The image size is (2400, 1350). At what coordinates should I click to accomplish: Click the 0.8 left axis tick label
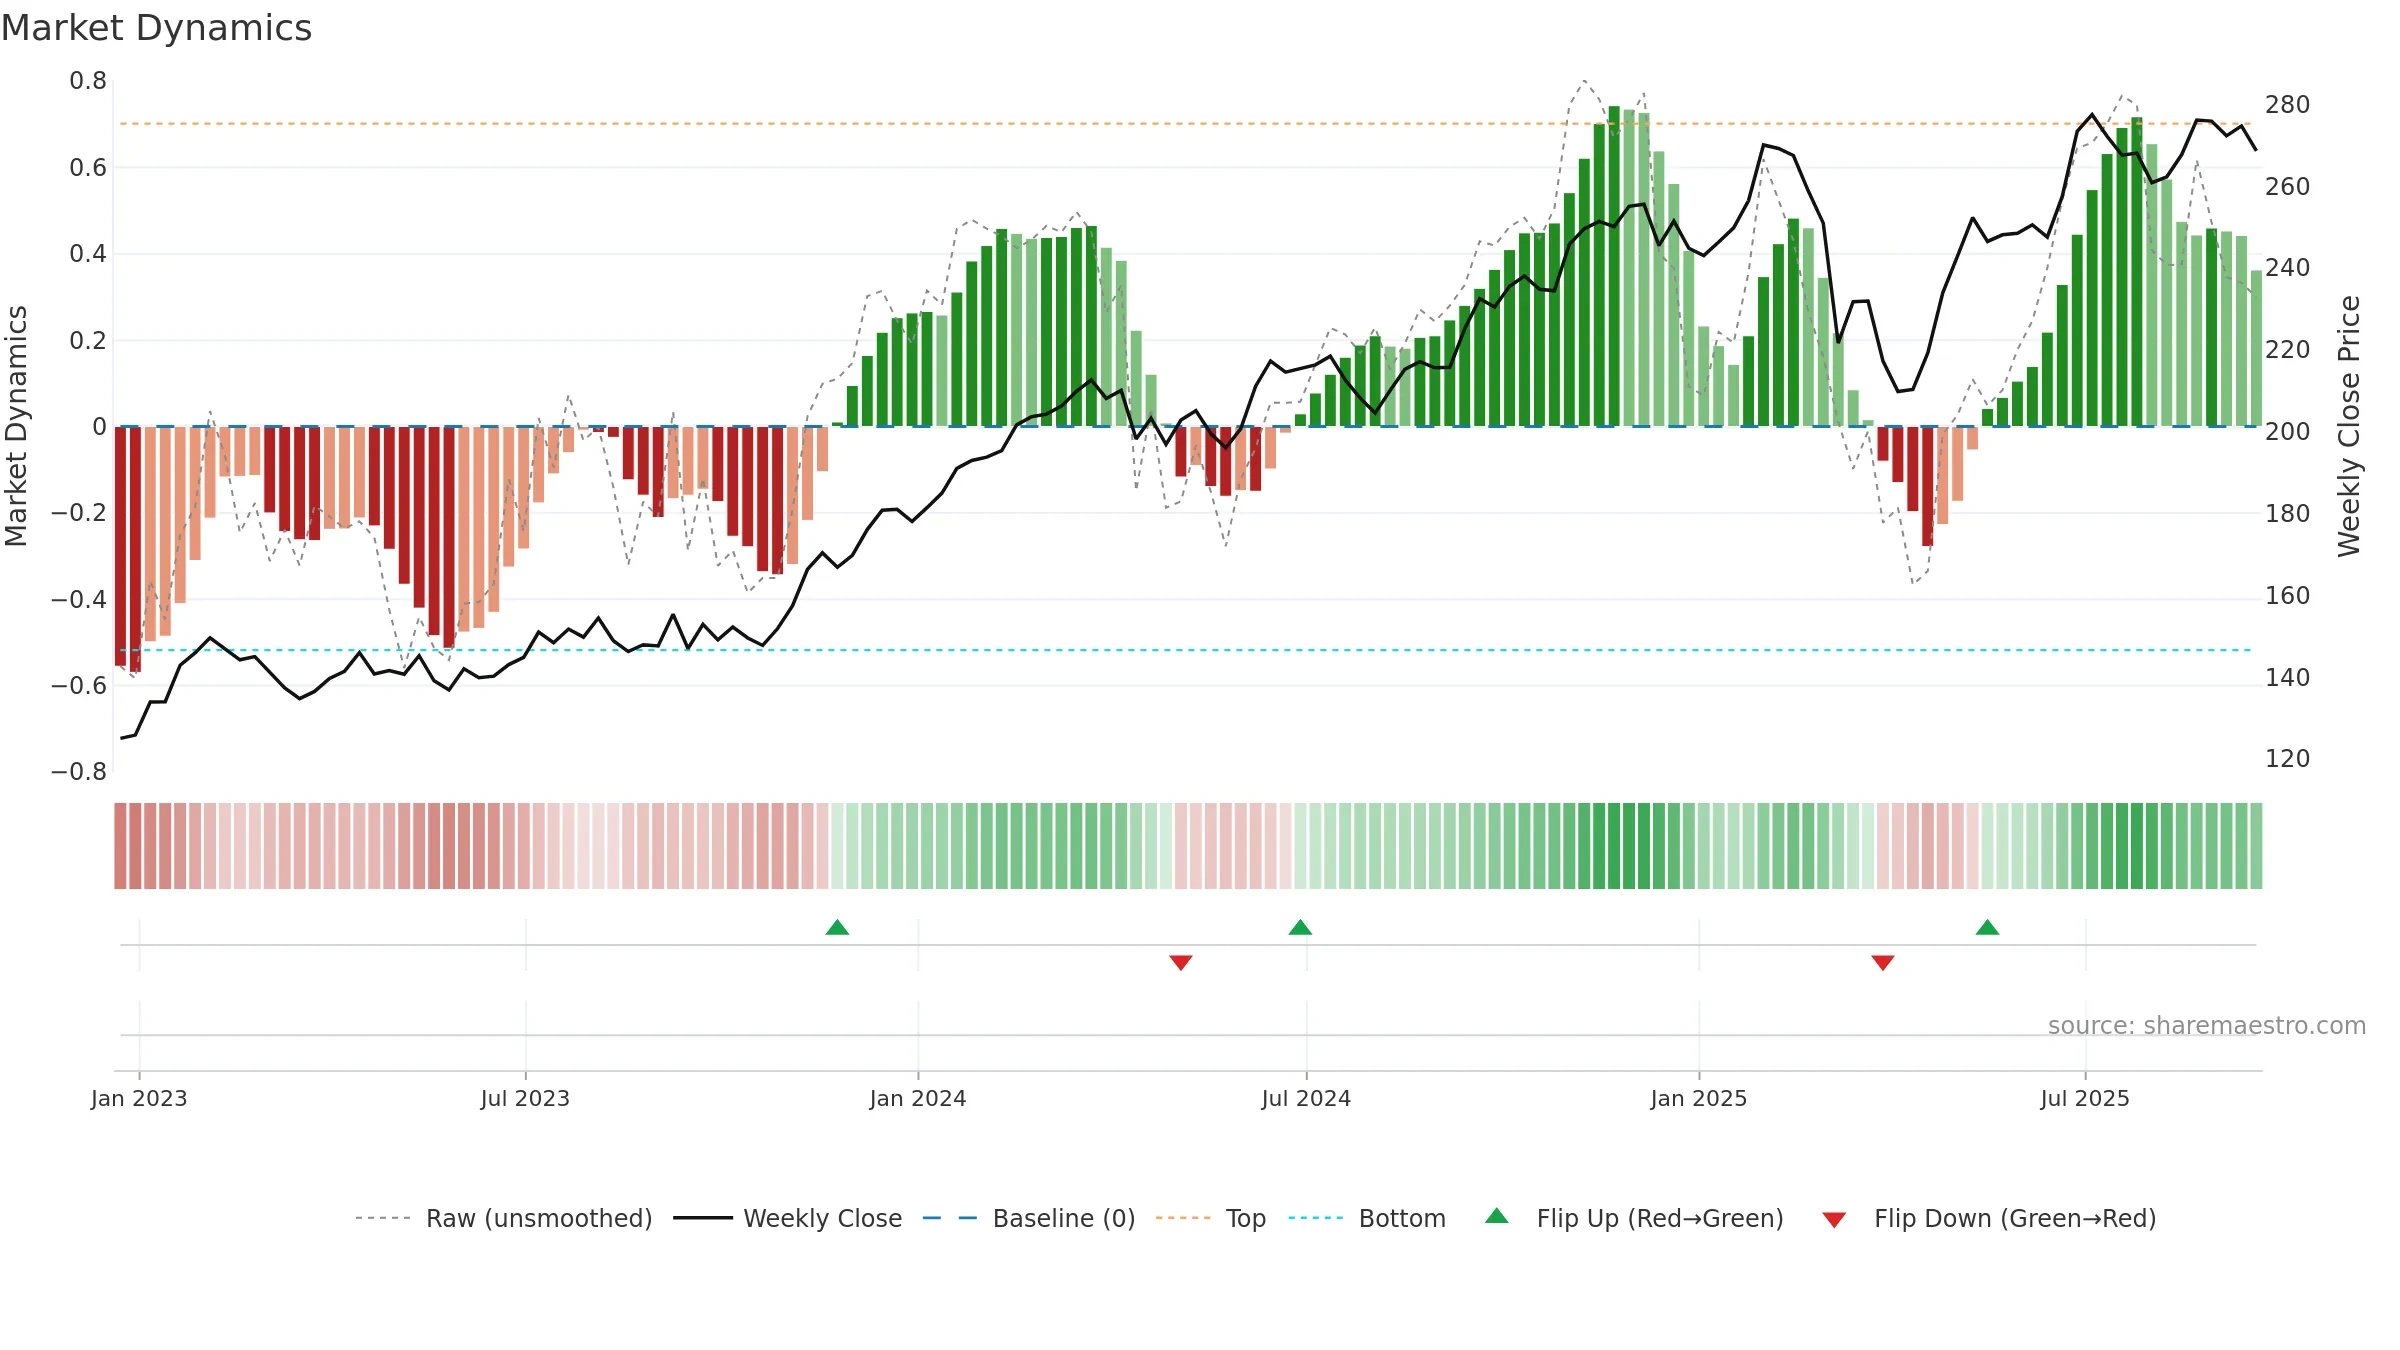88,81
